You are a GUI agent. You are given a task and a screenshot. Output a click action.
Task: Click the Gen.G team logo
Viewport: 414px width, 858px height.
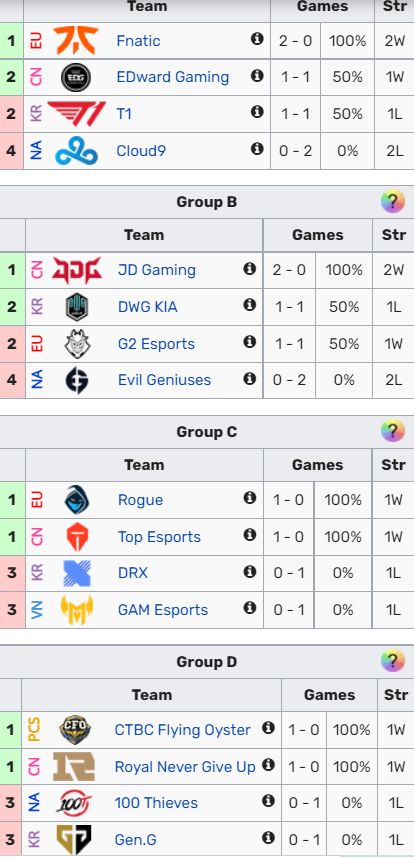[x=74, y=839]
